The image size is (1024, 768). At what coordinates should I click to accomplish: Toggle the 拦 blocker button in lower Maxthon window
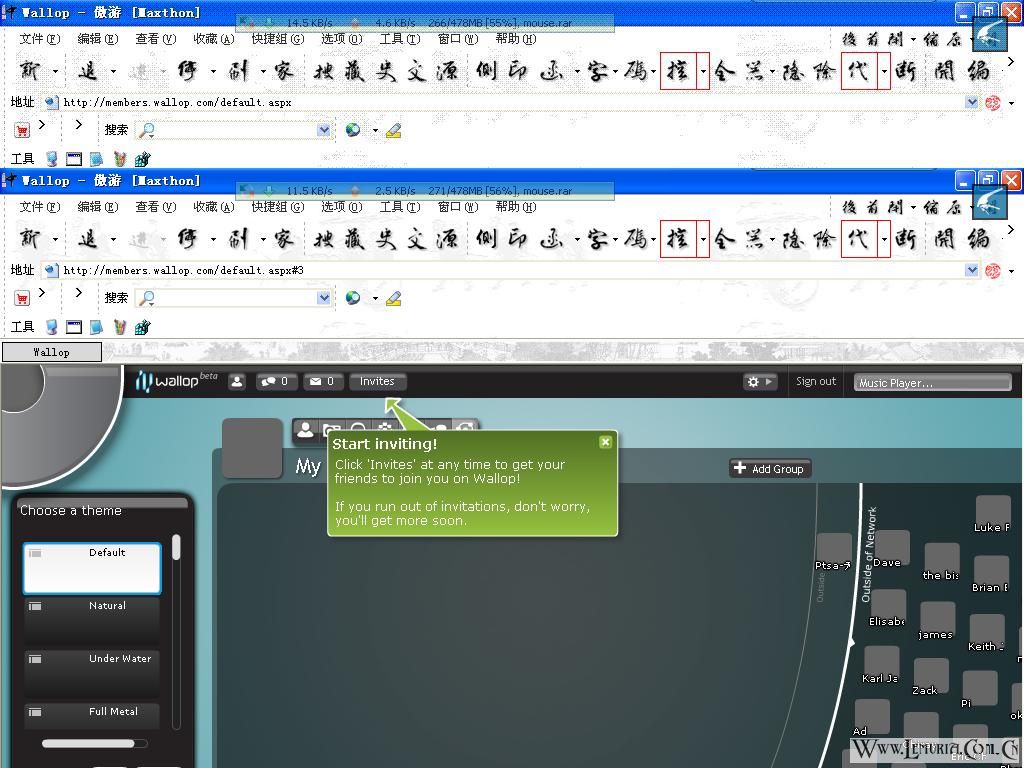pyautogui.click(x=678, y=239)
